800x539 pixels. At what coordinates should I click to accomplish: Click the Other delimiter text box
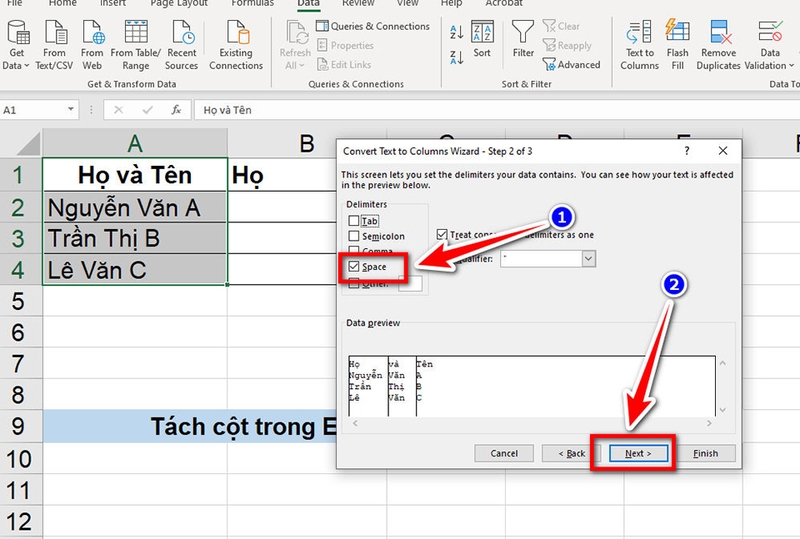(410, 283)
